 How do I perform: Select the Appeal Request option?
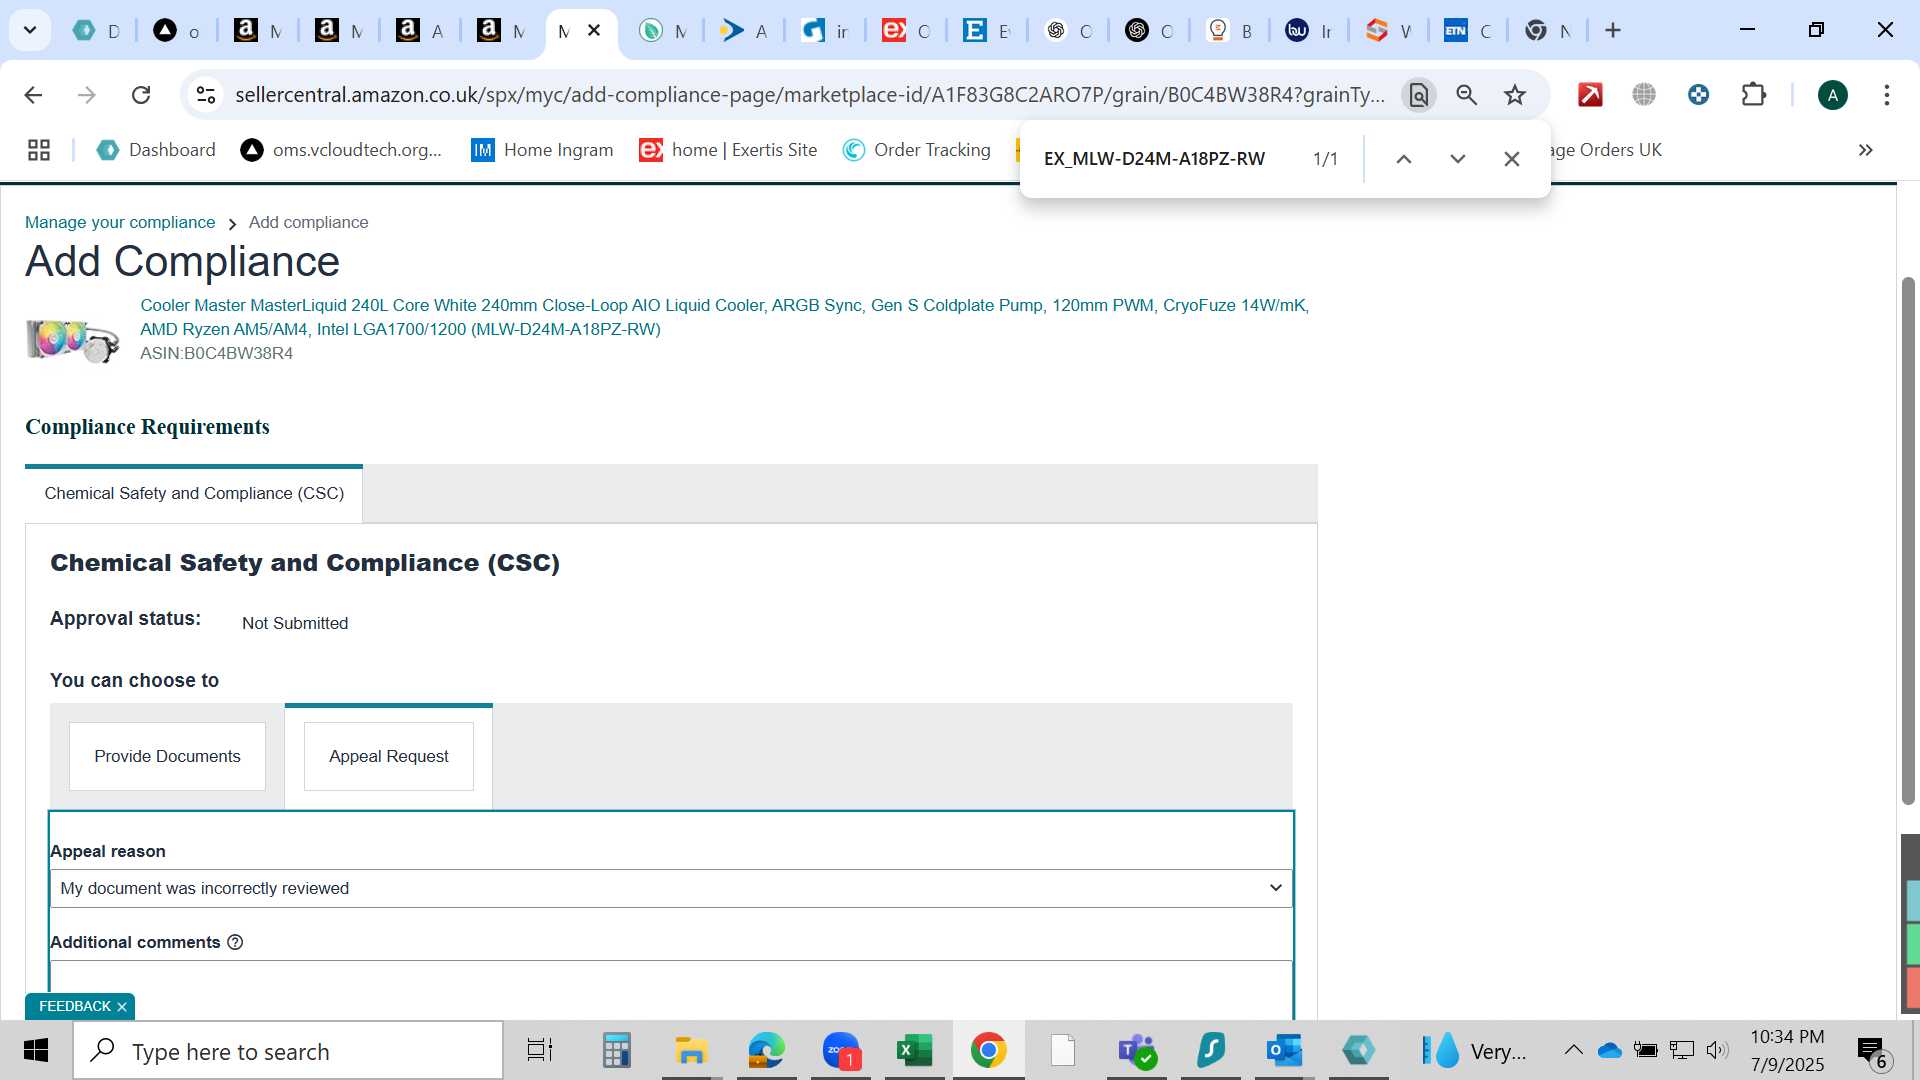(389, 757)
